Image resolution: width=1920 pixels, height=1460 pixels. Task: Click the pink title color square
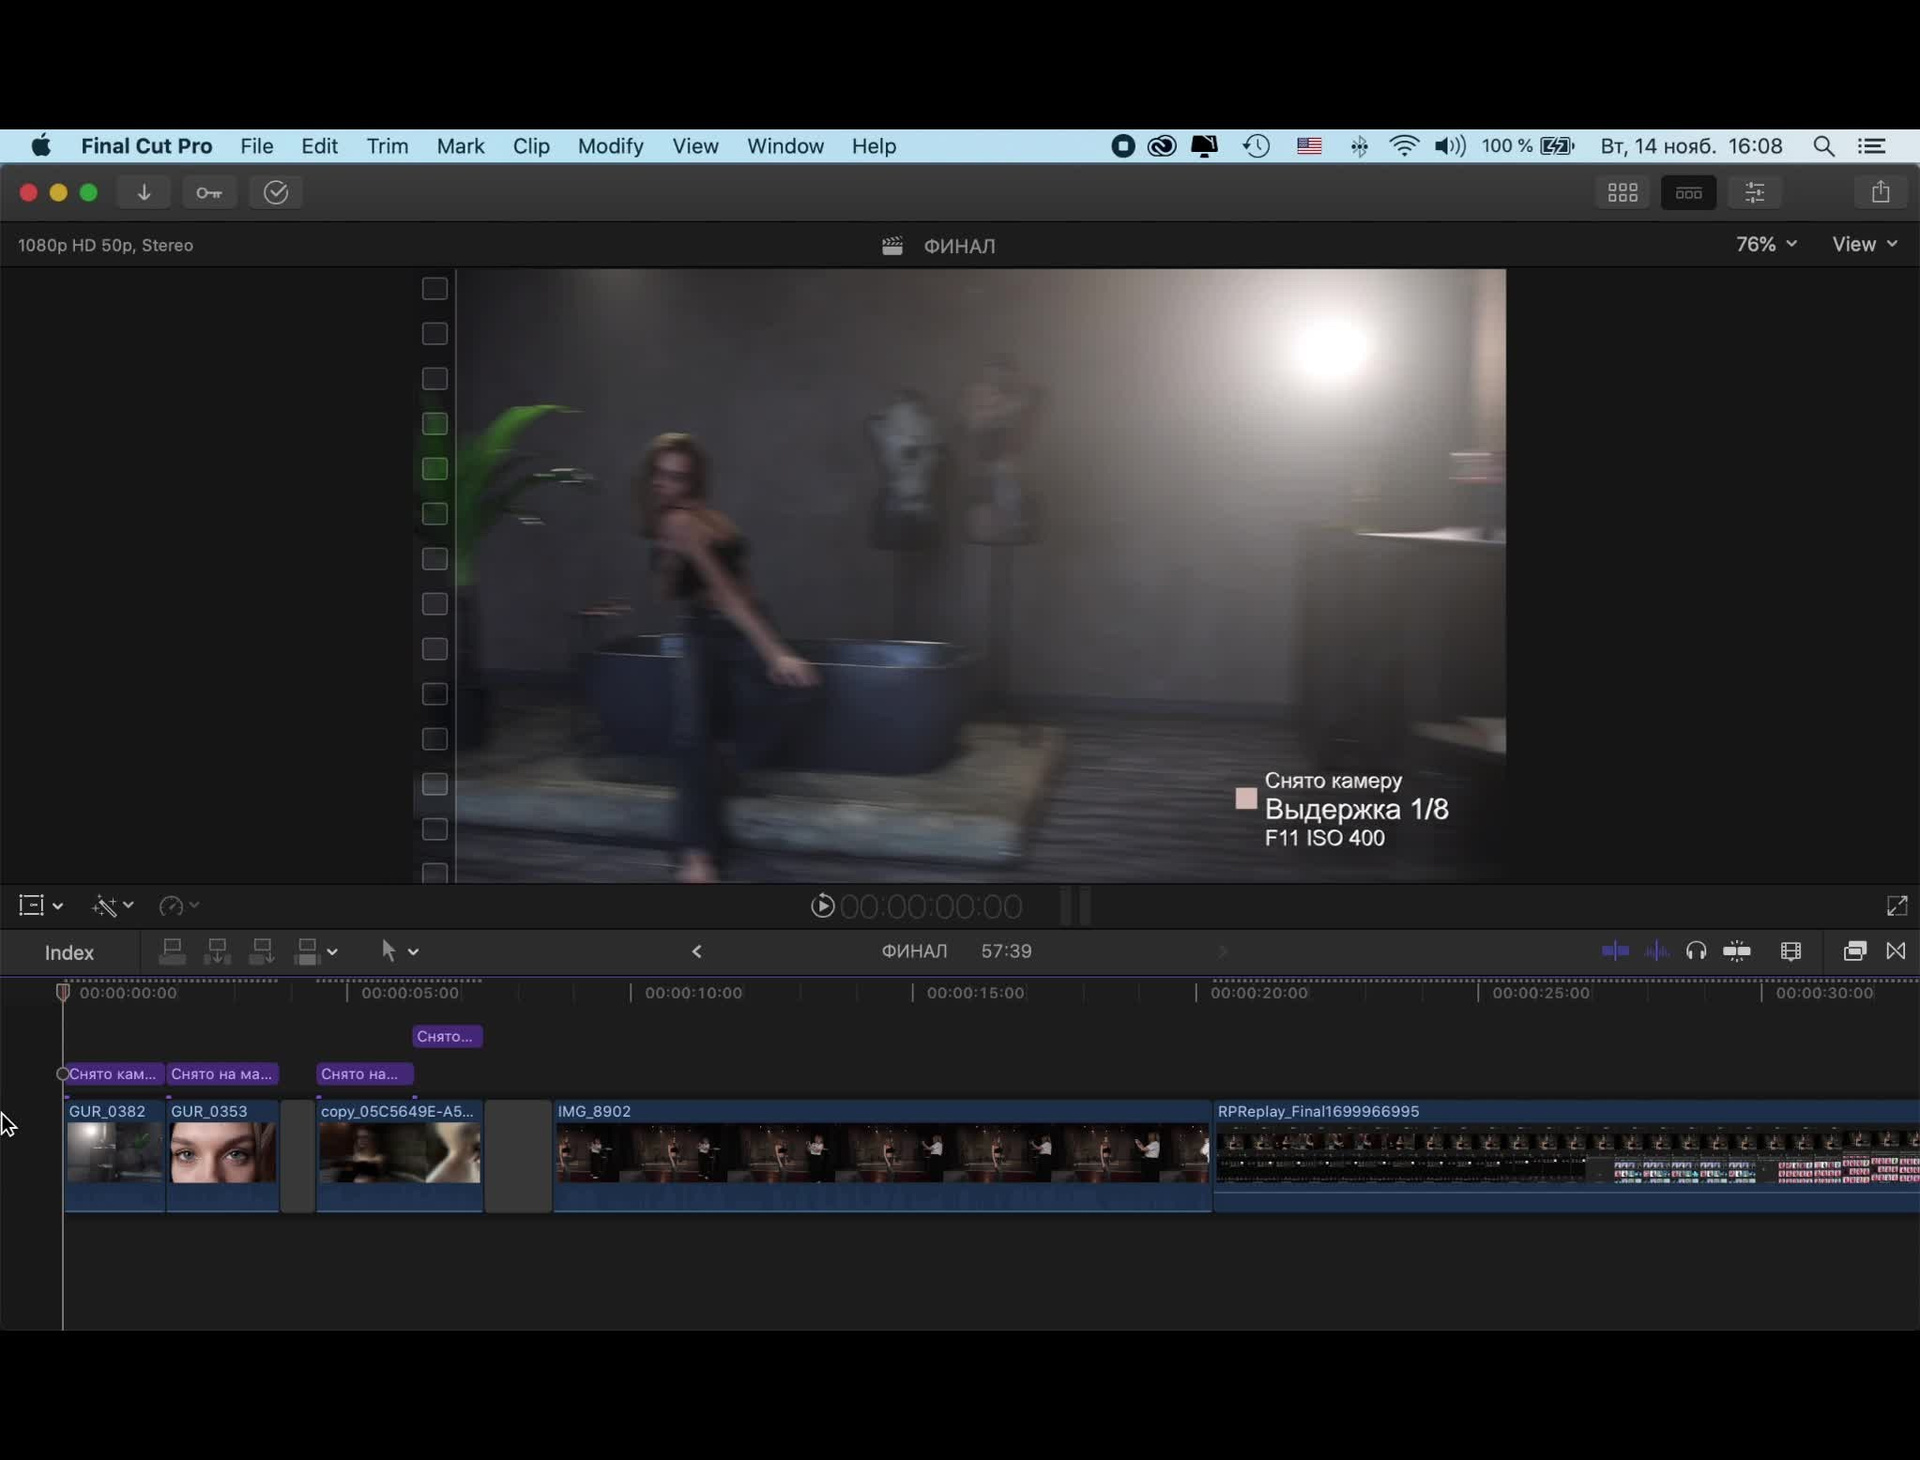coord(1246,798)
